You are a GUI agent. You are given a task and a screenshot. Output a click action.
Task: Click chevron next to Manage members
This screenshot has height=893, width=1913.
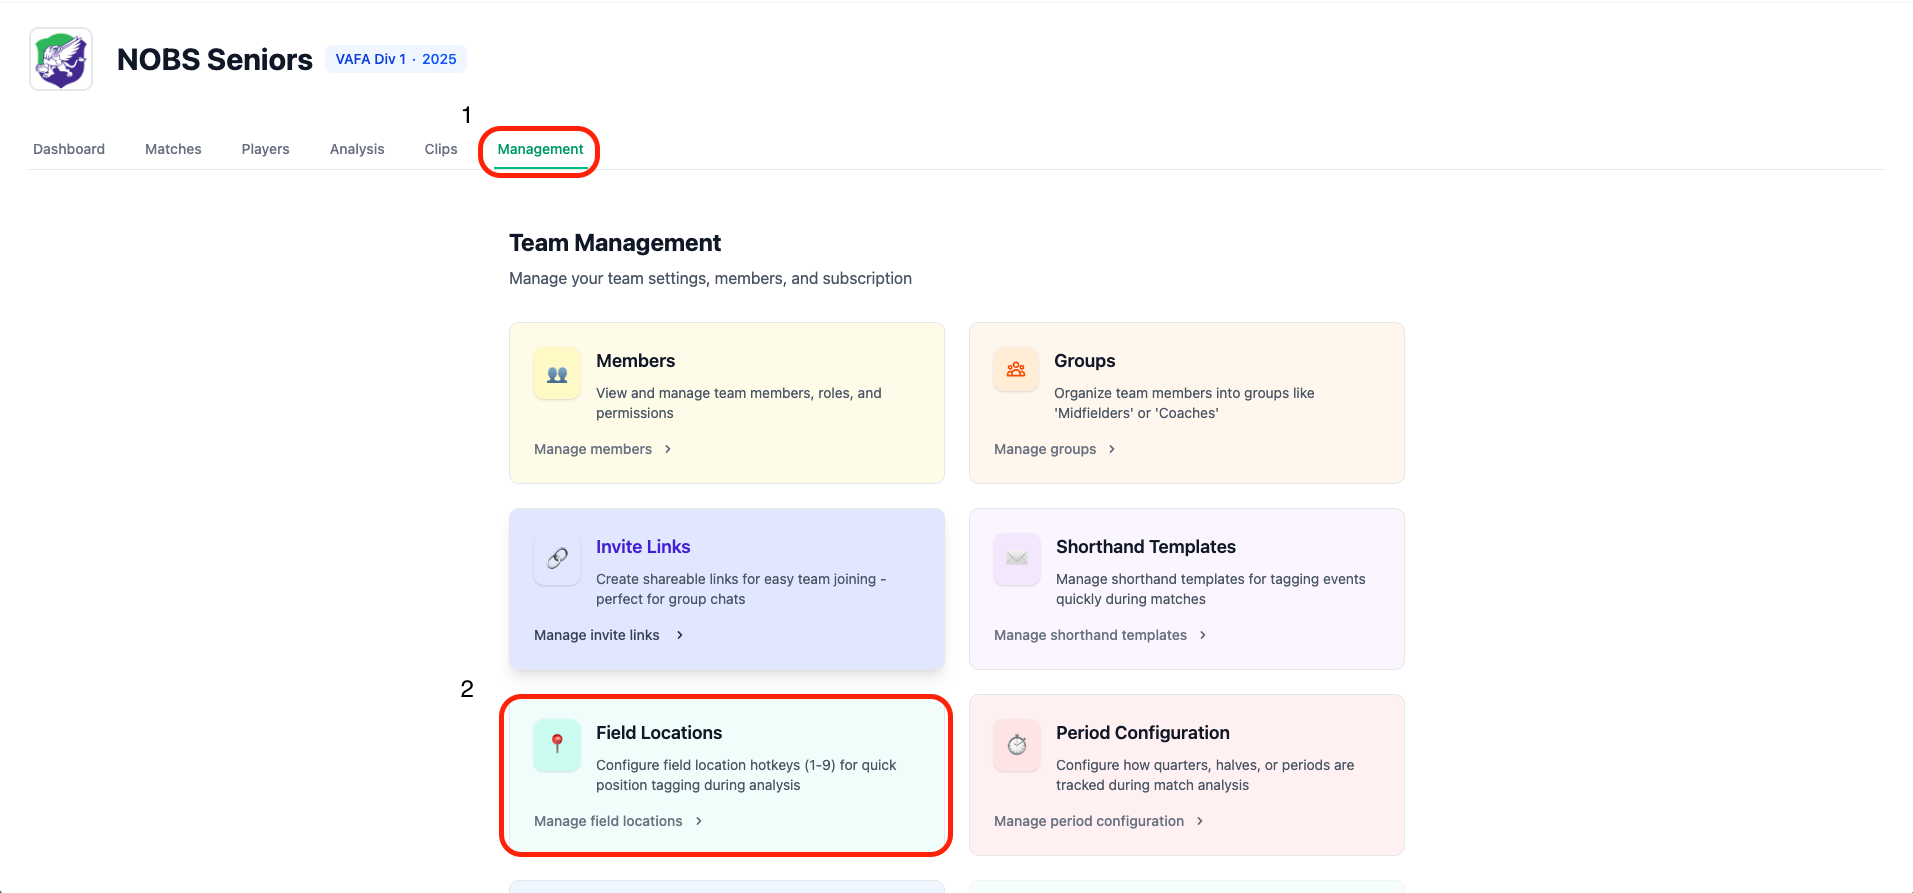(668, 449)
